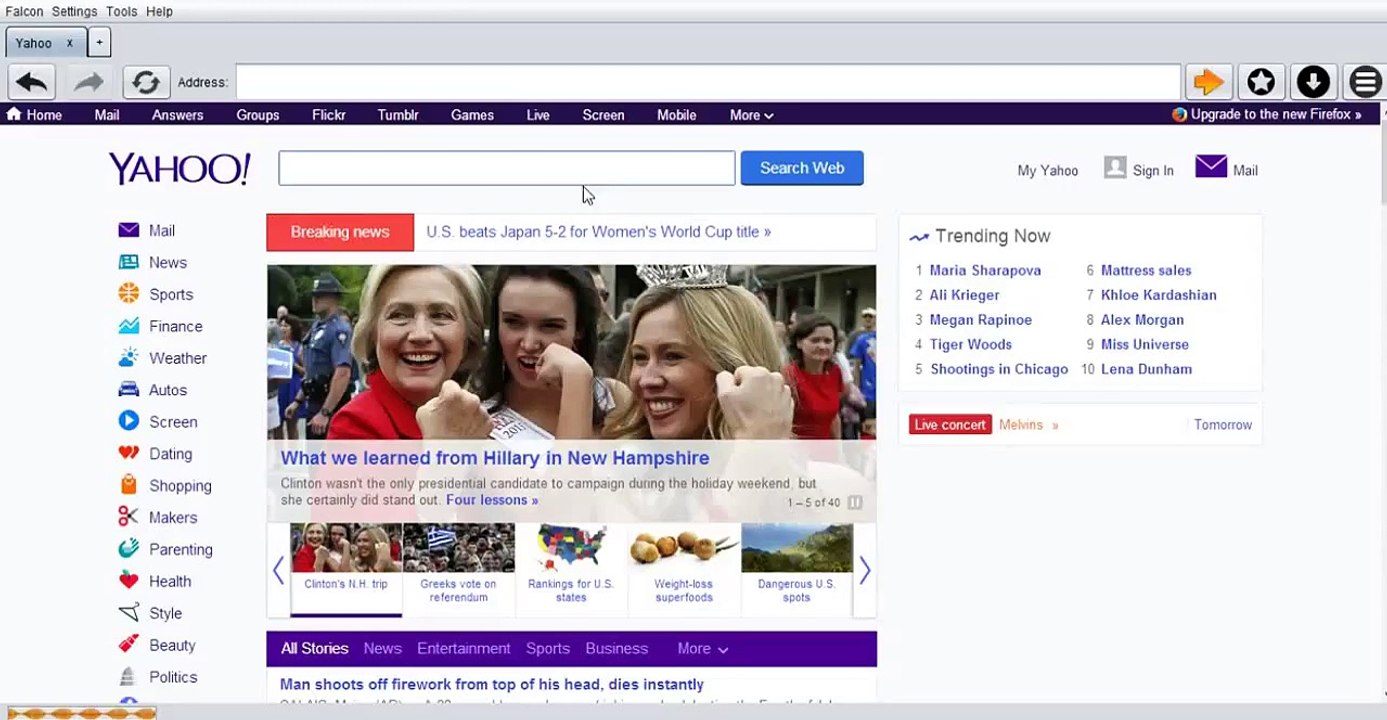The image size is (1387, 720).
Task: Click the News icon in sidebar
Action: pos(128,262)
